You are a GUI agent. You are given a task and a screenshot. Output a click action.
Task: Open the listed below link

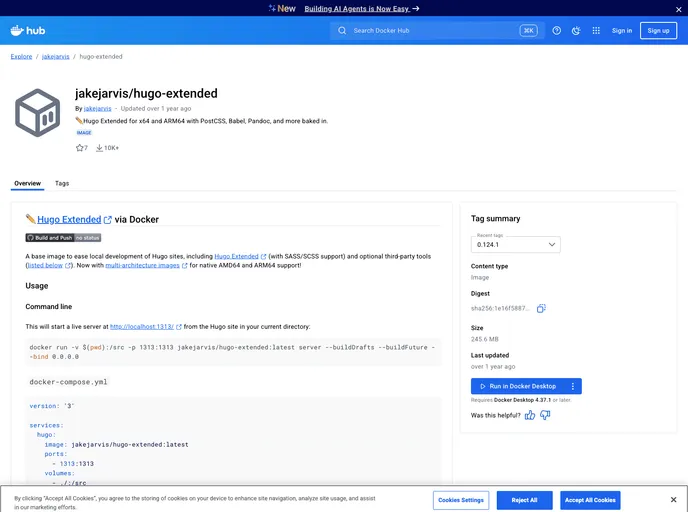click(x=45, y=265)
